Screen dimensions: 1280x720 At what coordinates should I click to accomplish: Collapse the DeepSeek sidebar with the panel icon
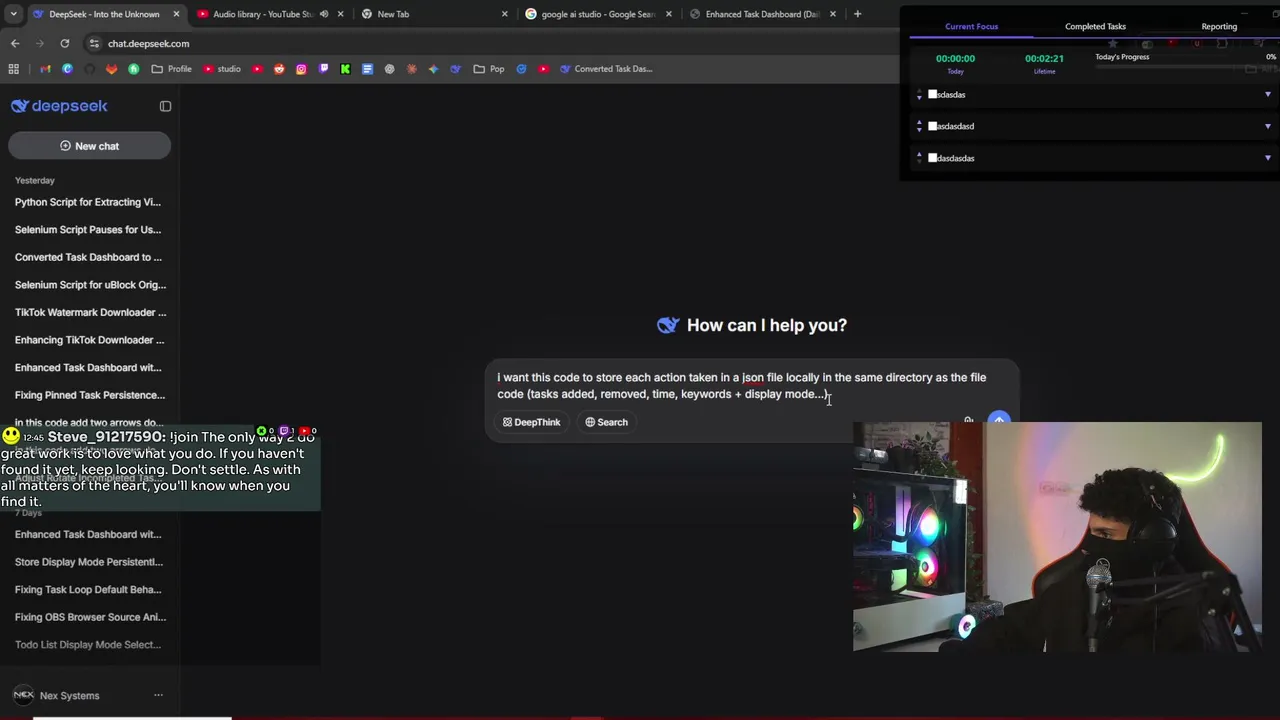(165, 106)
